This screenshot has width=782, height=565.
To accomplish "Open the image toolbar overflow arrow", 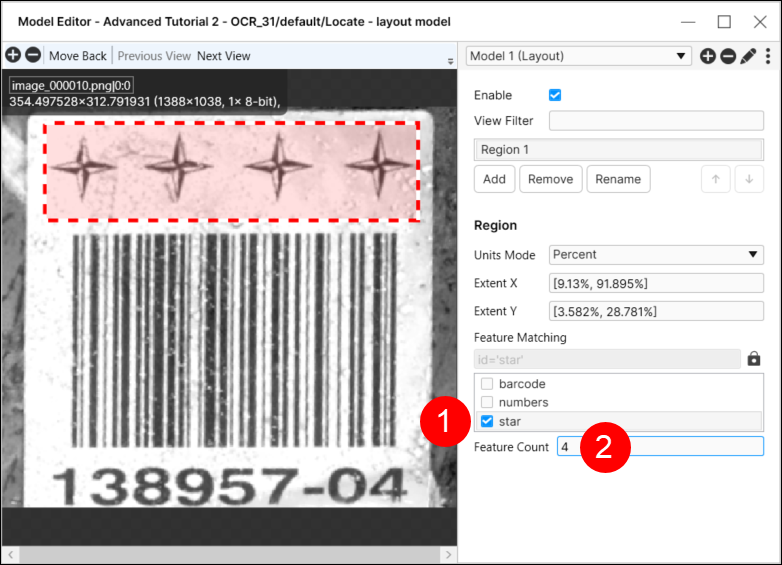I will tap(450, 61).
